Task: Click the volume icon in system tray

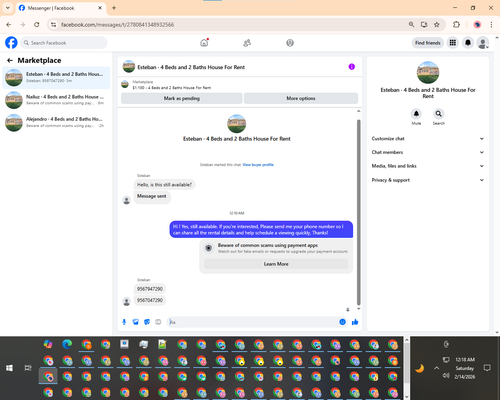Action: pyautogui.click(x=446, y=376)
